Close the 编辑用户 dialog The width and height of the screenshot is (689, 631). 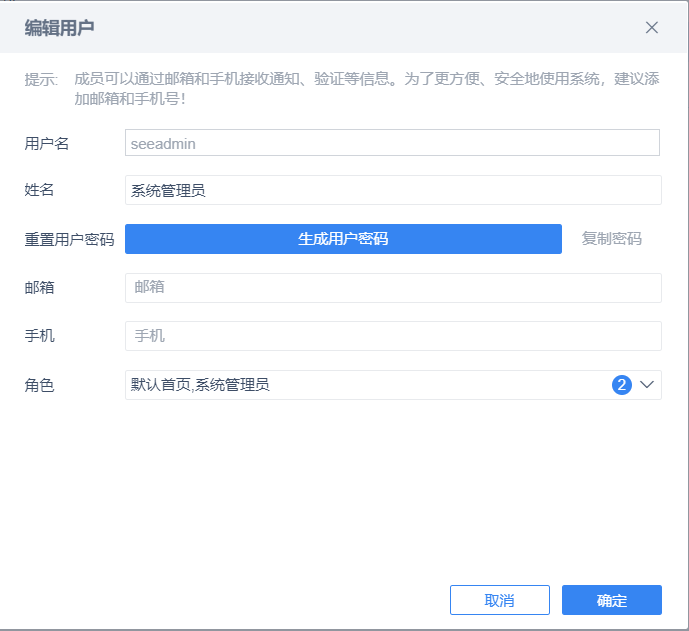[652, 28]
